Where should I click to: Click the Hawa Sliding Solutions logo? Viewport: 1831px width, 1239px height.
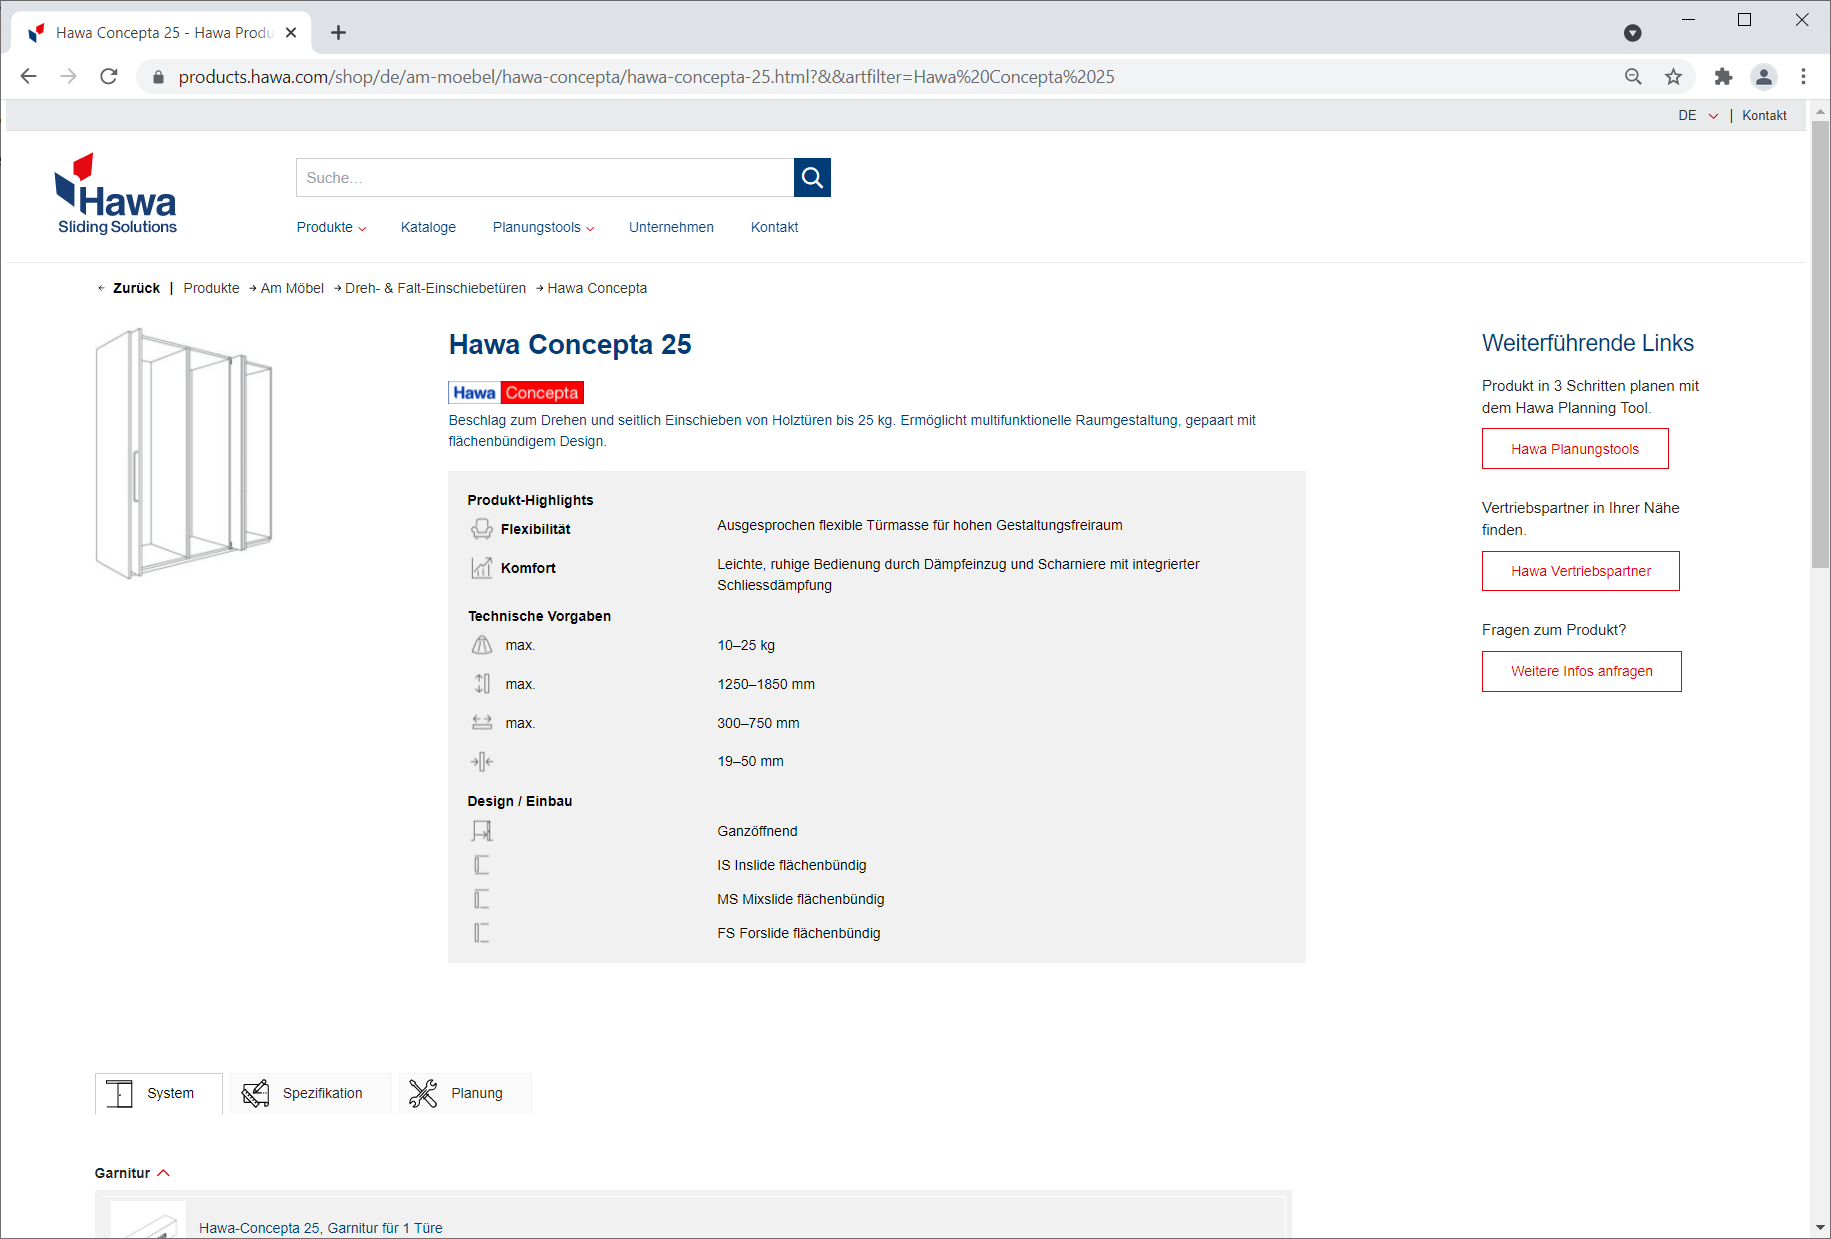tap(116, 194)
